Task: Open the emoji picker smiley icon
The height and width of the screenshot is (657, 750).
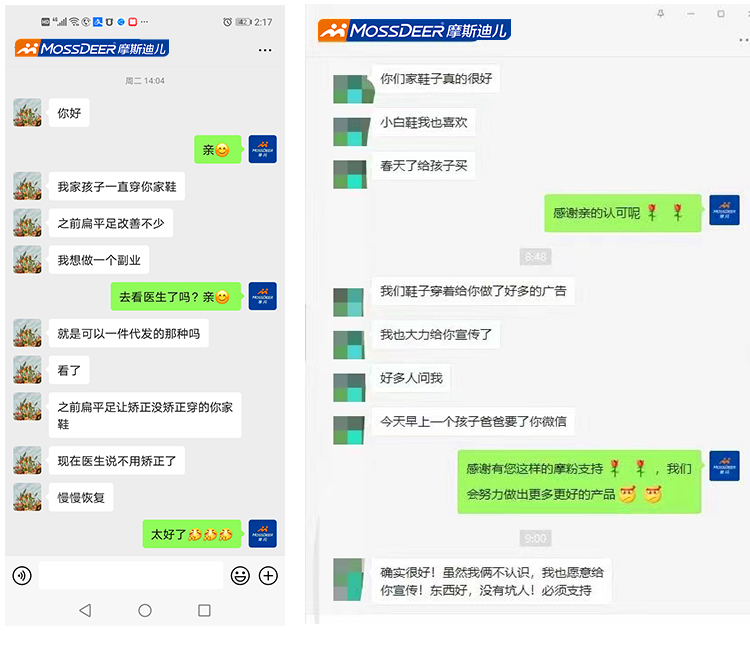Action: pyautogui.click(x=240, y=575)
